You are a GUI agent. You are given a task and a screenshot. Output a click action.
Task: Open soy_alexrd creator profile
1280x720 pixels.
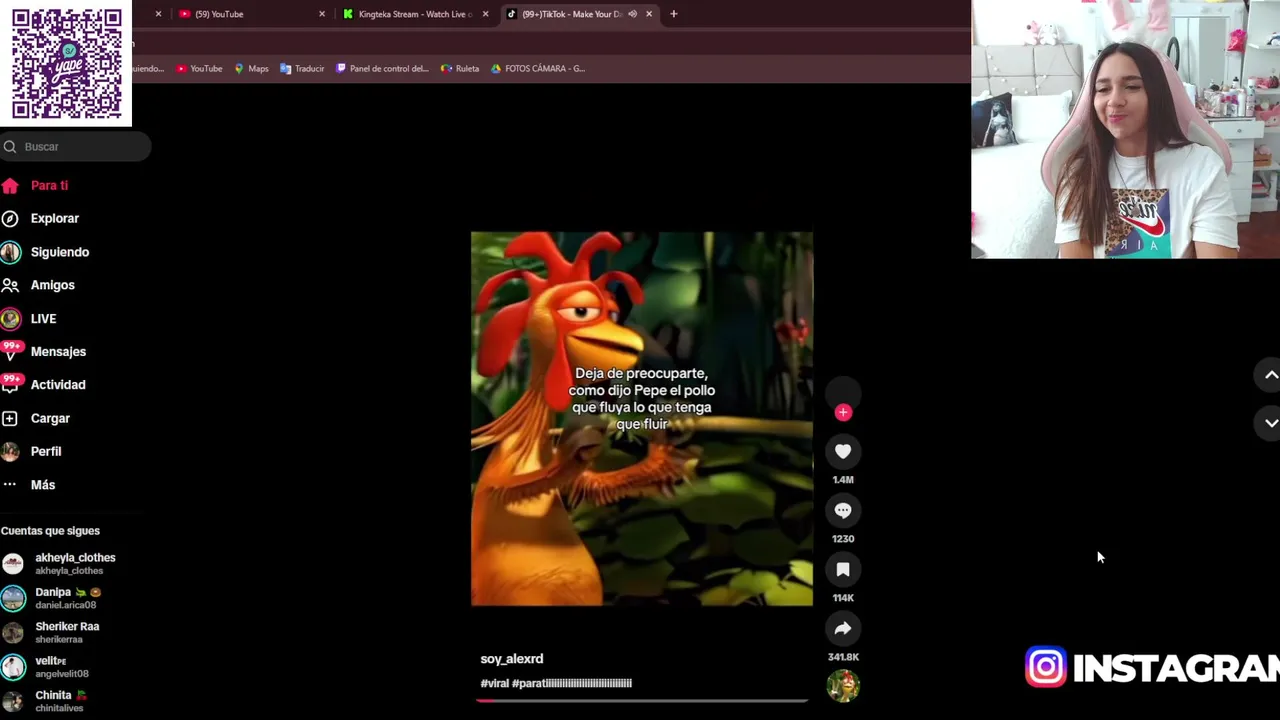pyautogui.click(x=512, y=659)
